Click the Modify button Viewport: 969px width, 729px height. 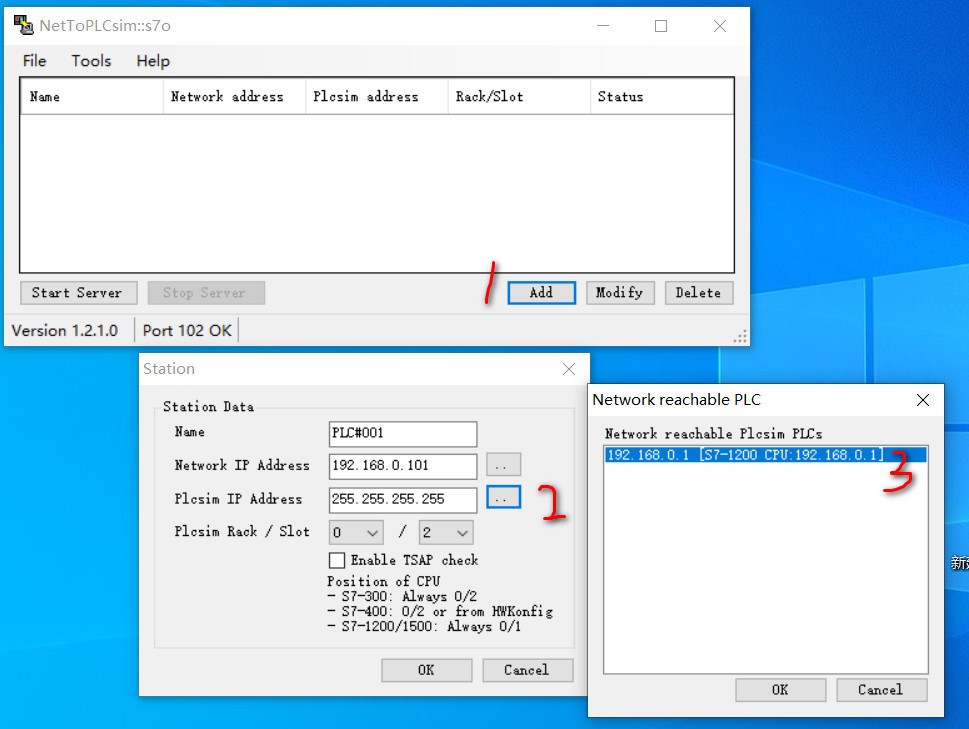(619, 293)
